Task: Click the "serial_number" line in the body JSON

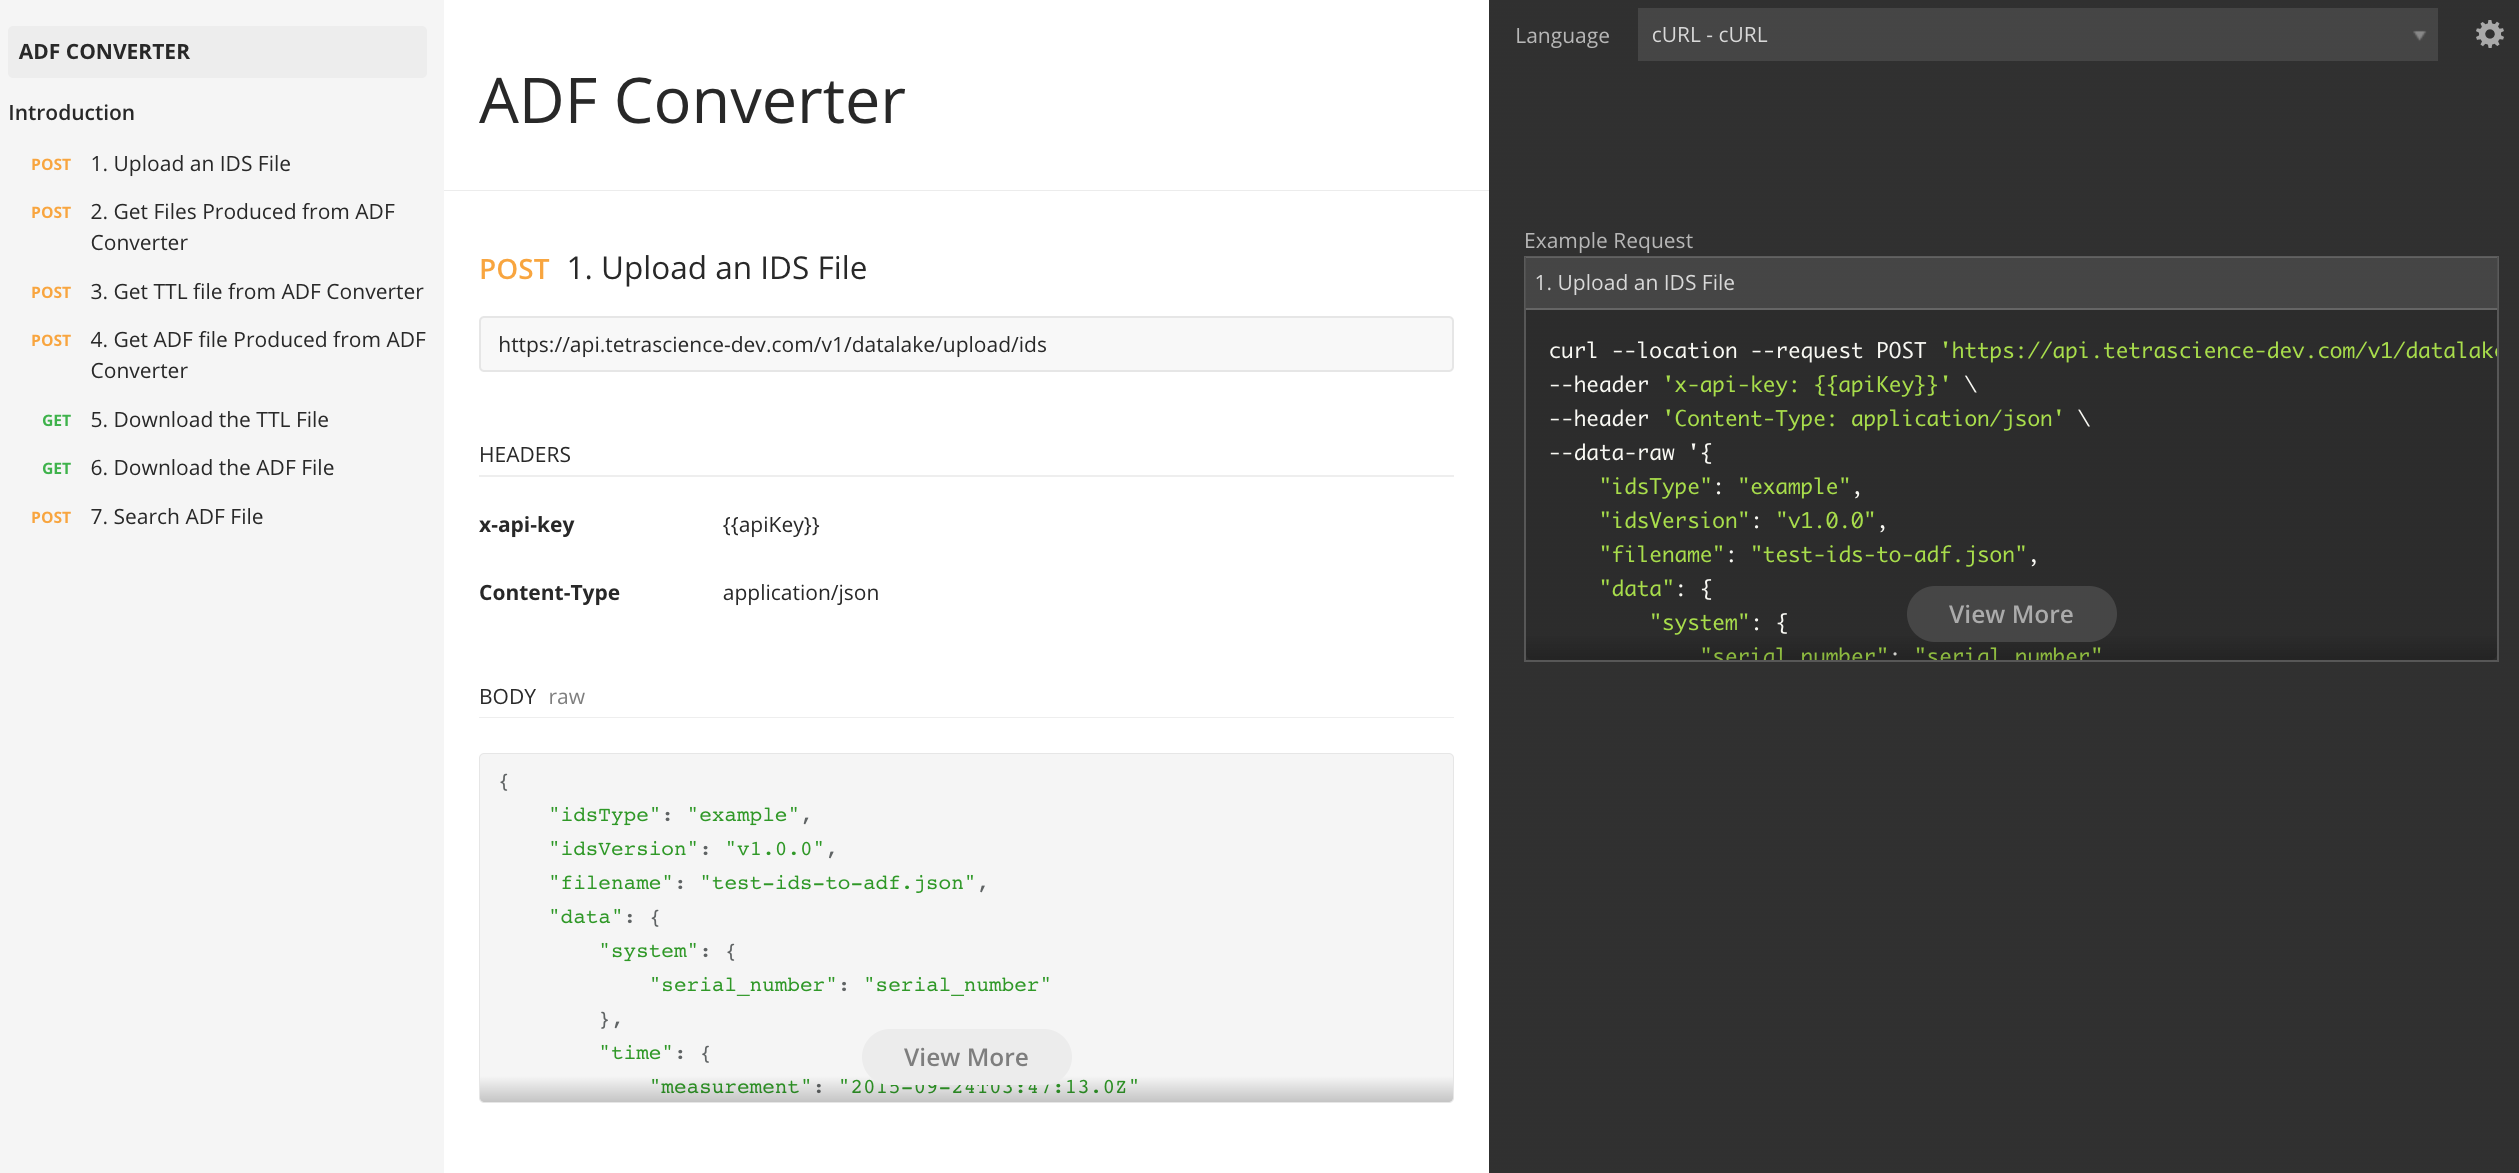Action: coord(850,985)
